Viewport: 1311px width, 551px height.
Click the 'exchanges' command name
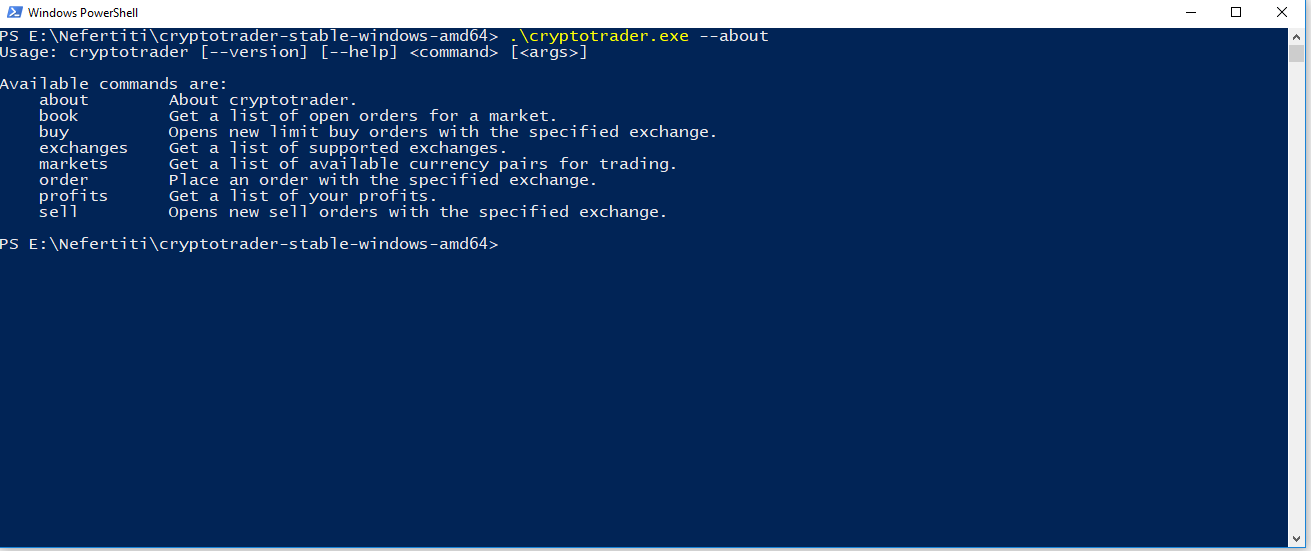(x=83, y=148)
